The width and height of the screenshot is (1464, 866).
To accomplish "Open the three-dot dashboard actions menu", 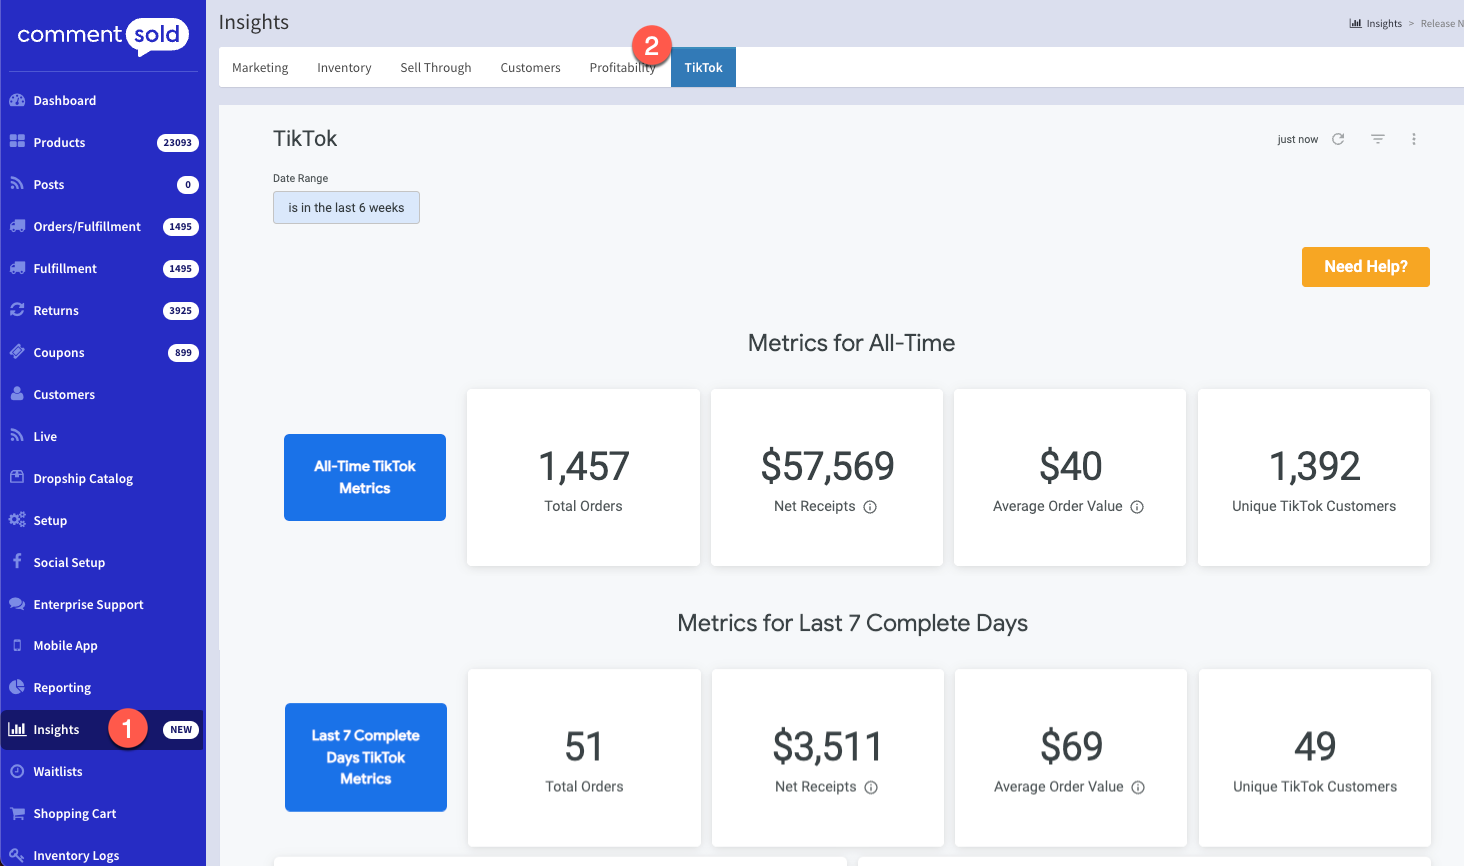I will (1413, 139).
